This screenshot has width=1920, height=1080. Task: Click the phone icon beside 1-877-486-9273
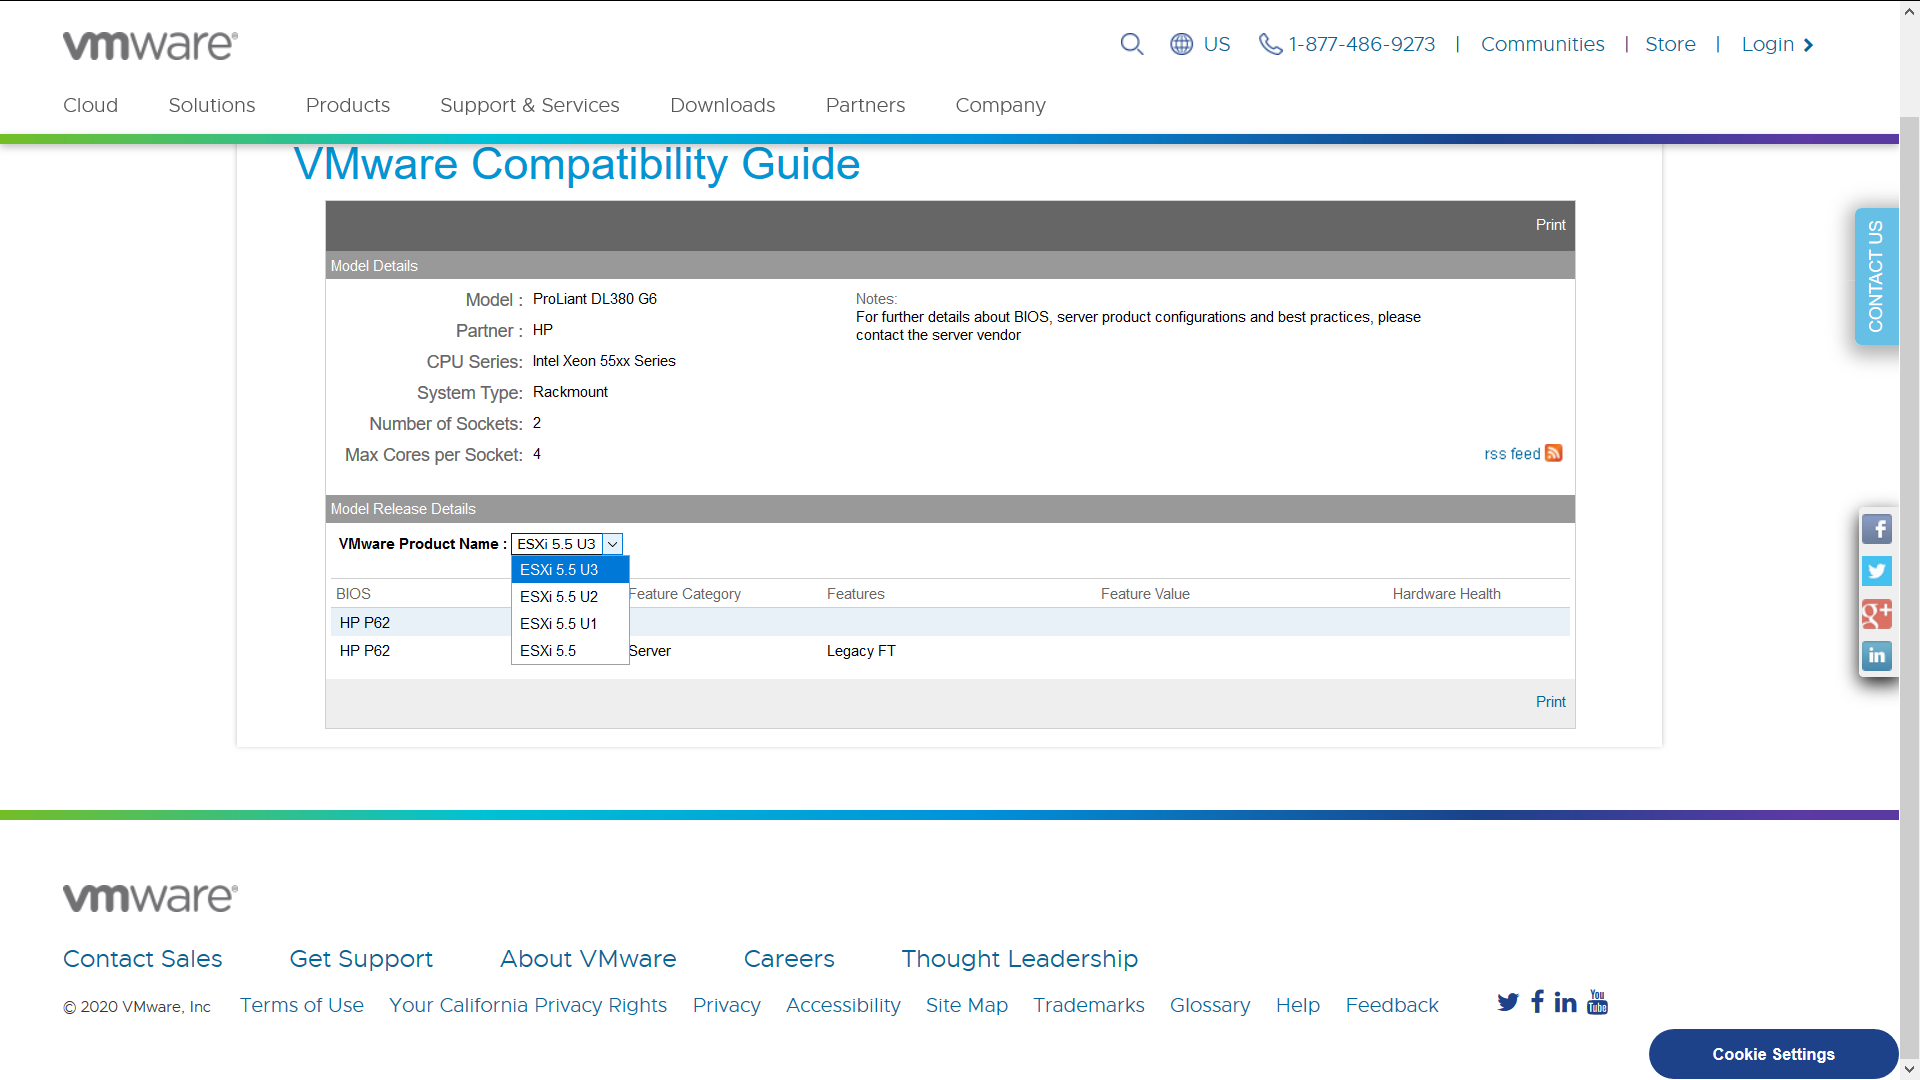(1269, 44)
